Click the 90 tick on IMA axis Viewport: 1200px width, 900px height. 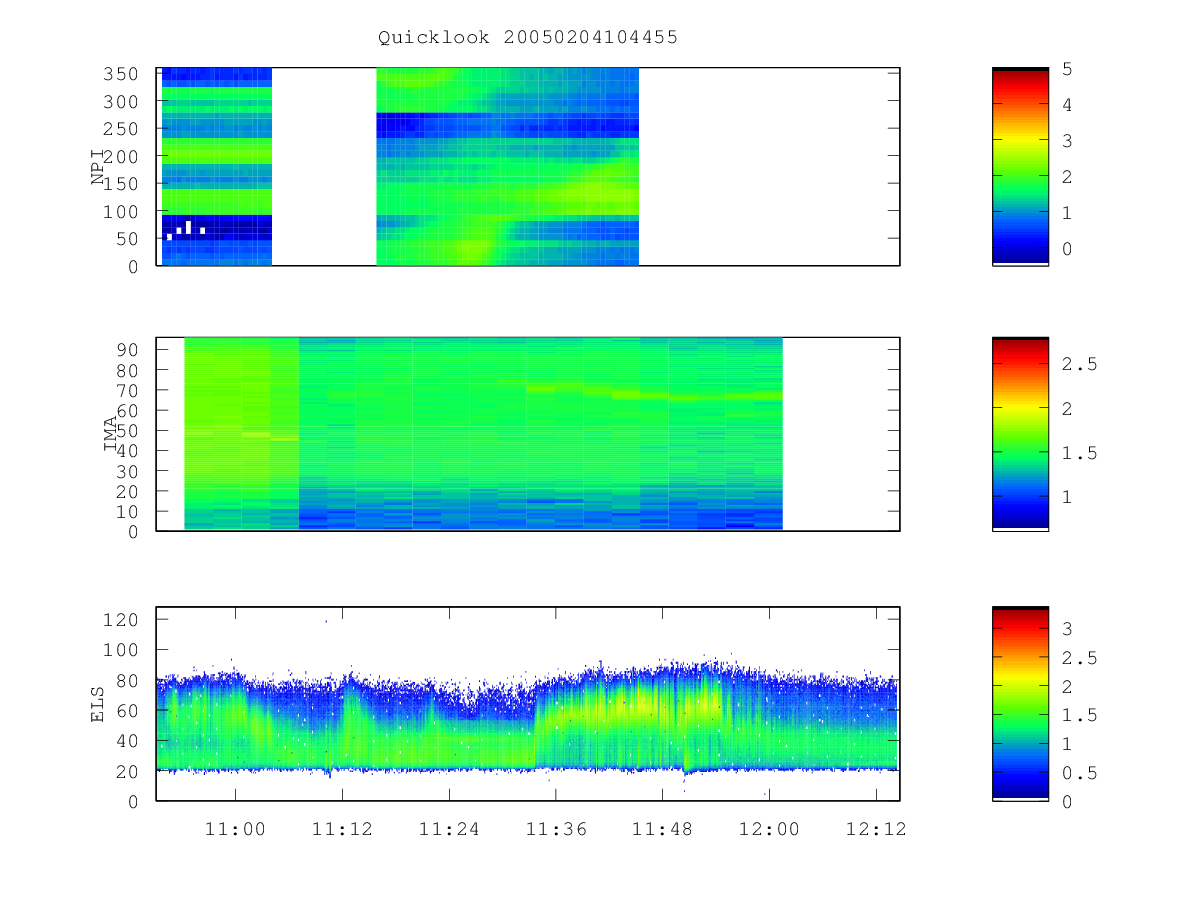(x=128, y=349)
